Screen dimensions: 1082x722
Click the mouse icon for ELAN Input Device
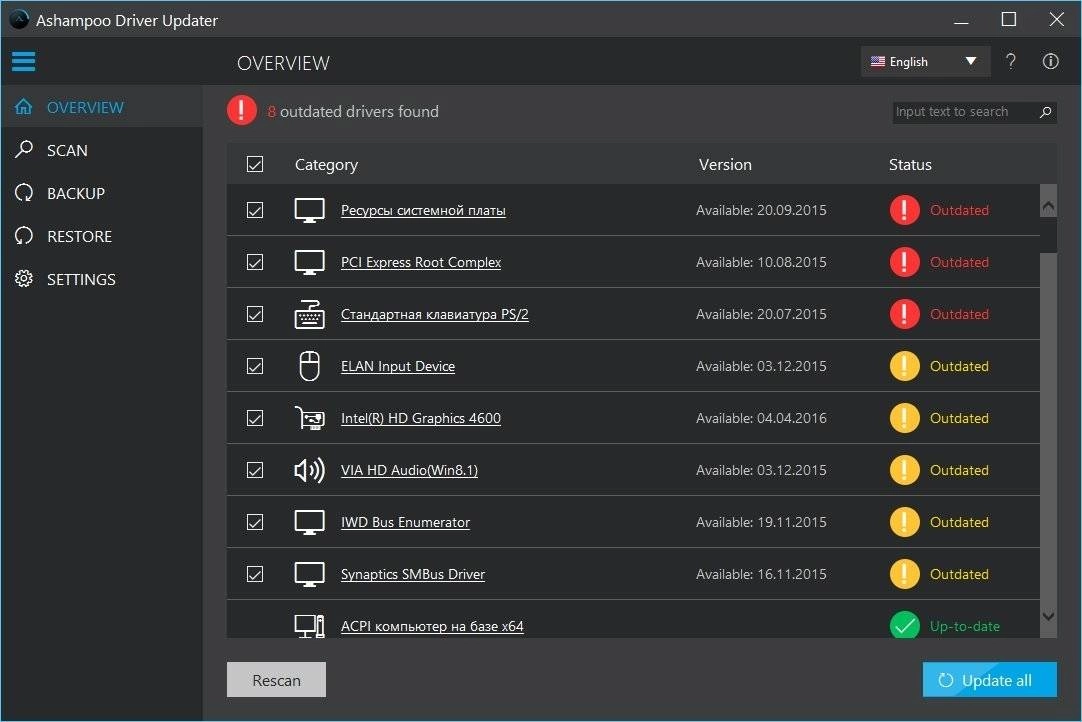click(309, 366)
